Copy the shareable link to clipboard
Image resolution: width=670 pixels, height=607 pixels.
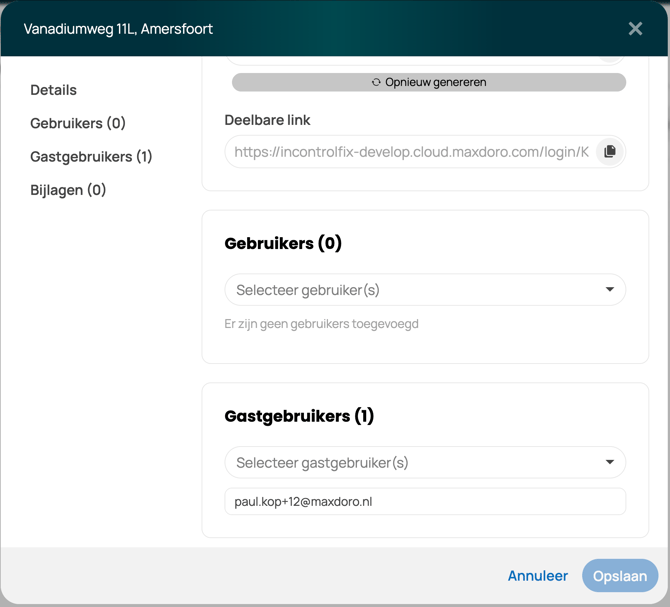tap(609, 152)
